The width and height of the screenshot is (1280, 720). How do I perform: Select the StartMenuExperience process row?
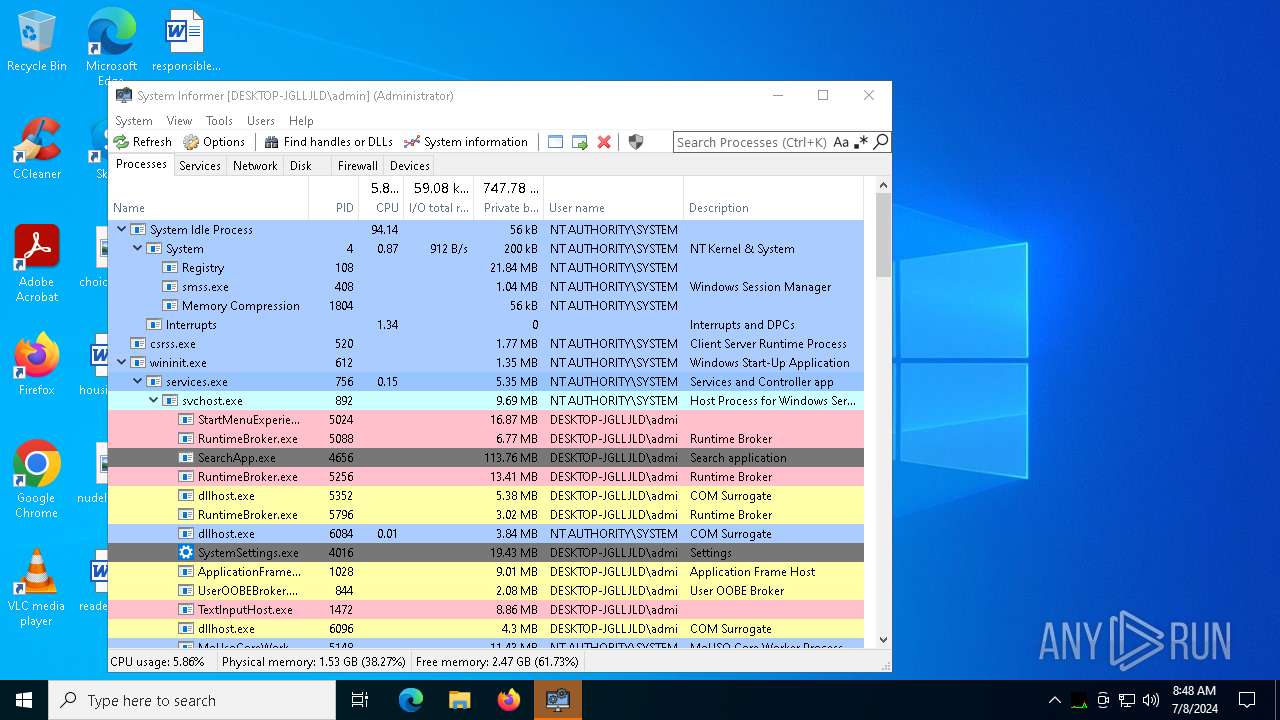[x=486, y=420]
